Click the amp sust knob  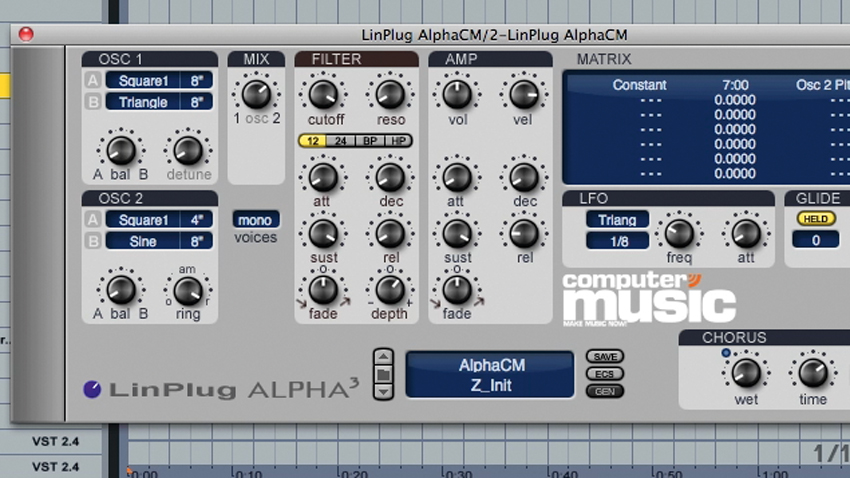458,234
